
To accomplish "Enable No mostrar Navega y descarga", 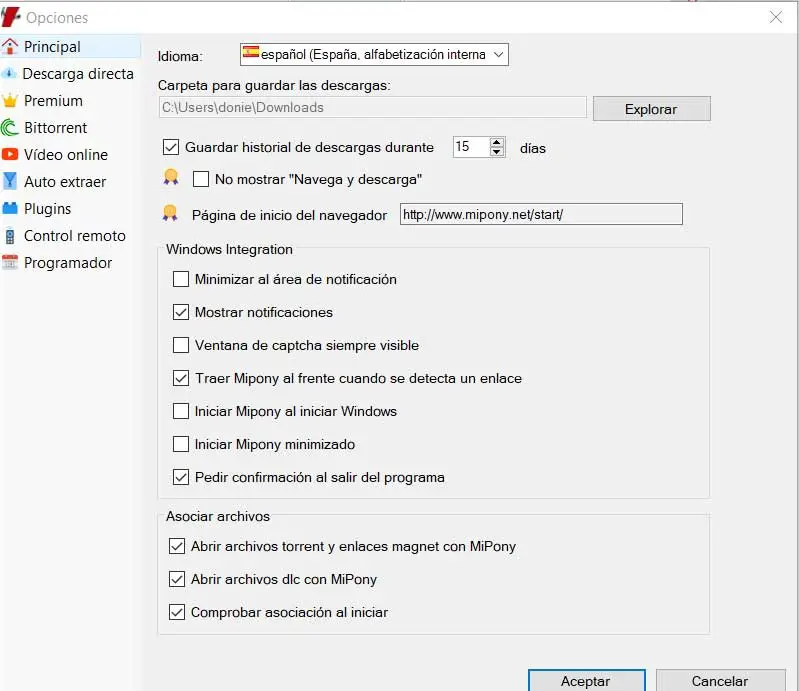I will coord(201,179).
